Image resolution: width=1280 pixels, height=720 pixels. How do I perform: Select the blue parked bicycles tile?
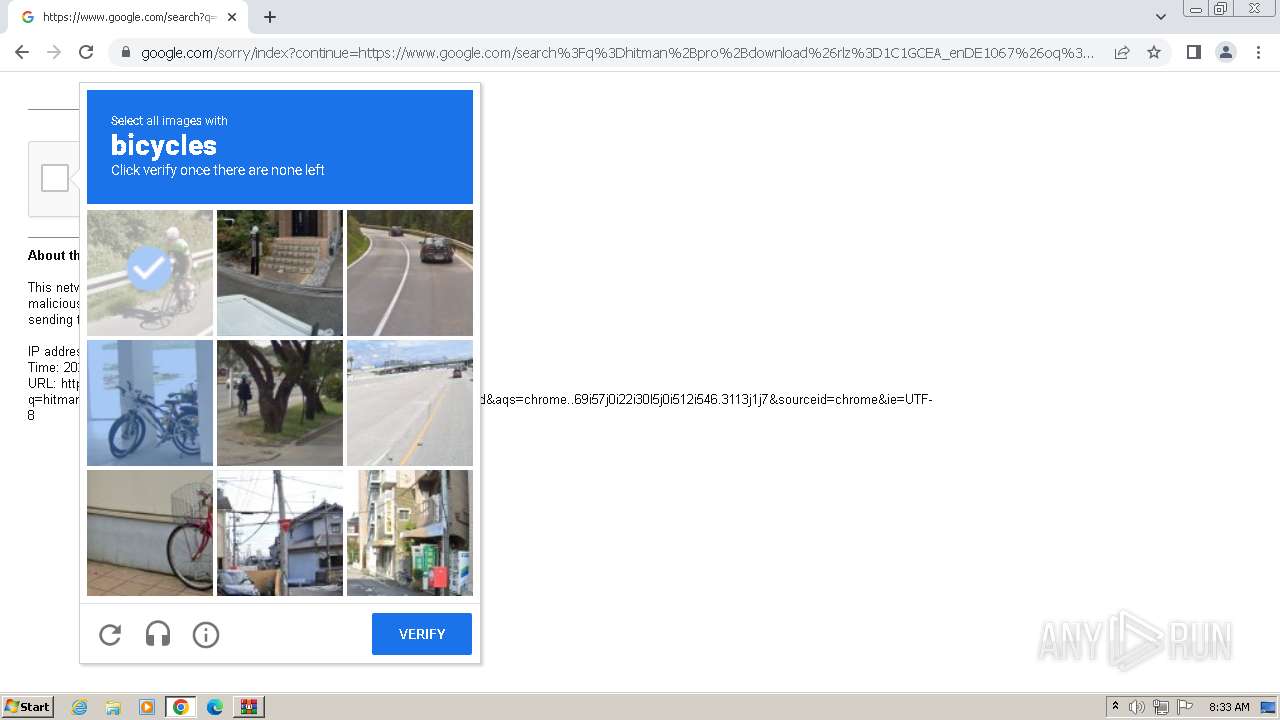click(x=150, y=403)
